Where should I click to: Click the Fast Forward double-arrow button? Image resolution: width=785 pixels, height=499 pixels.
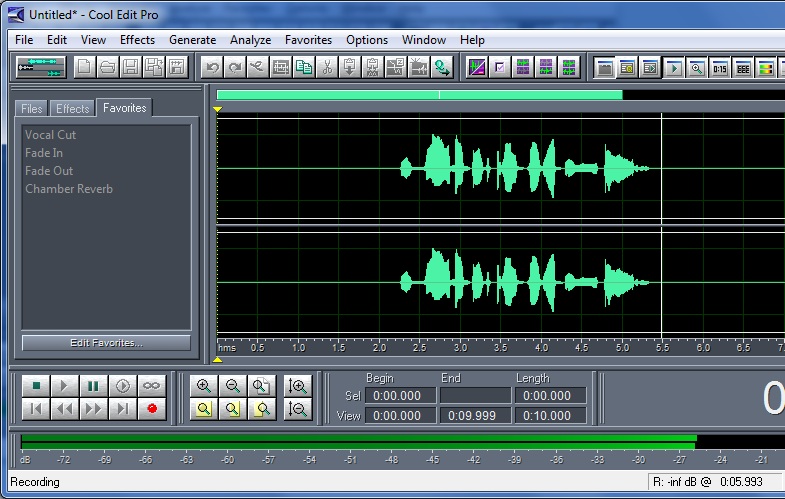pyautogui.click(x=93, y=409)
